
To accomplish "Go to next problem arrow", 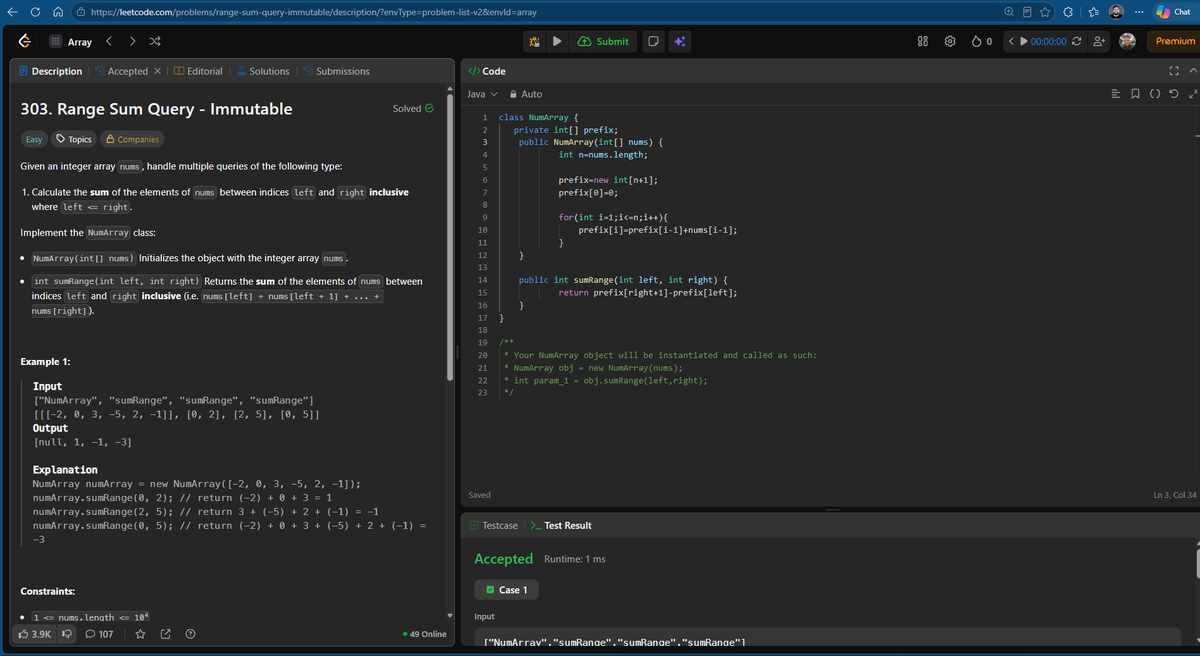I will (x=132, y=42).
